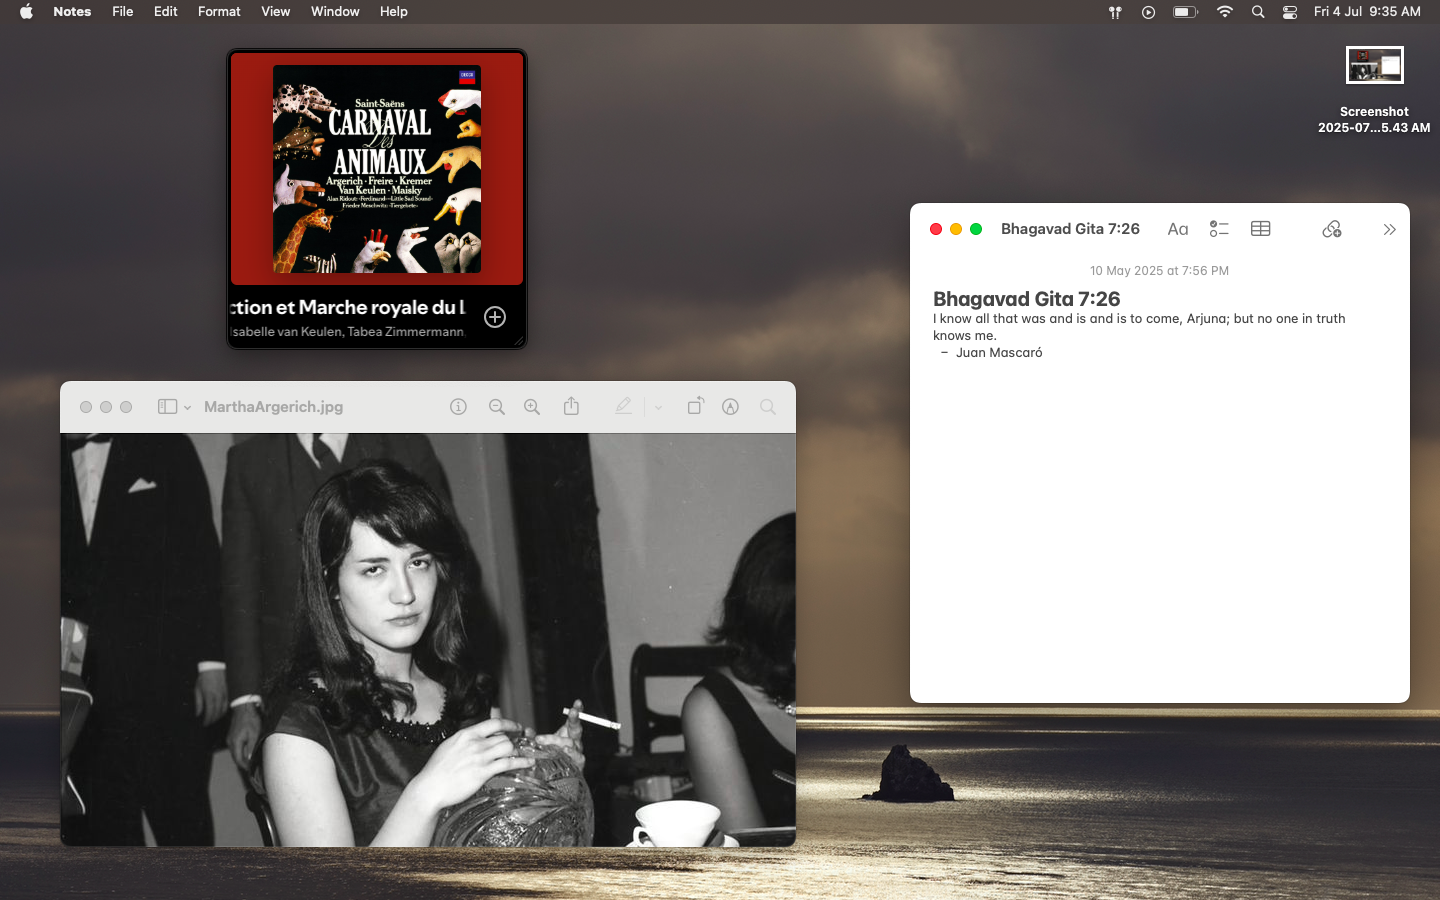Screen dimensions: 1440x900
Task: Show the image inspector info in Preview
Action: point(458,407)
